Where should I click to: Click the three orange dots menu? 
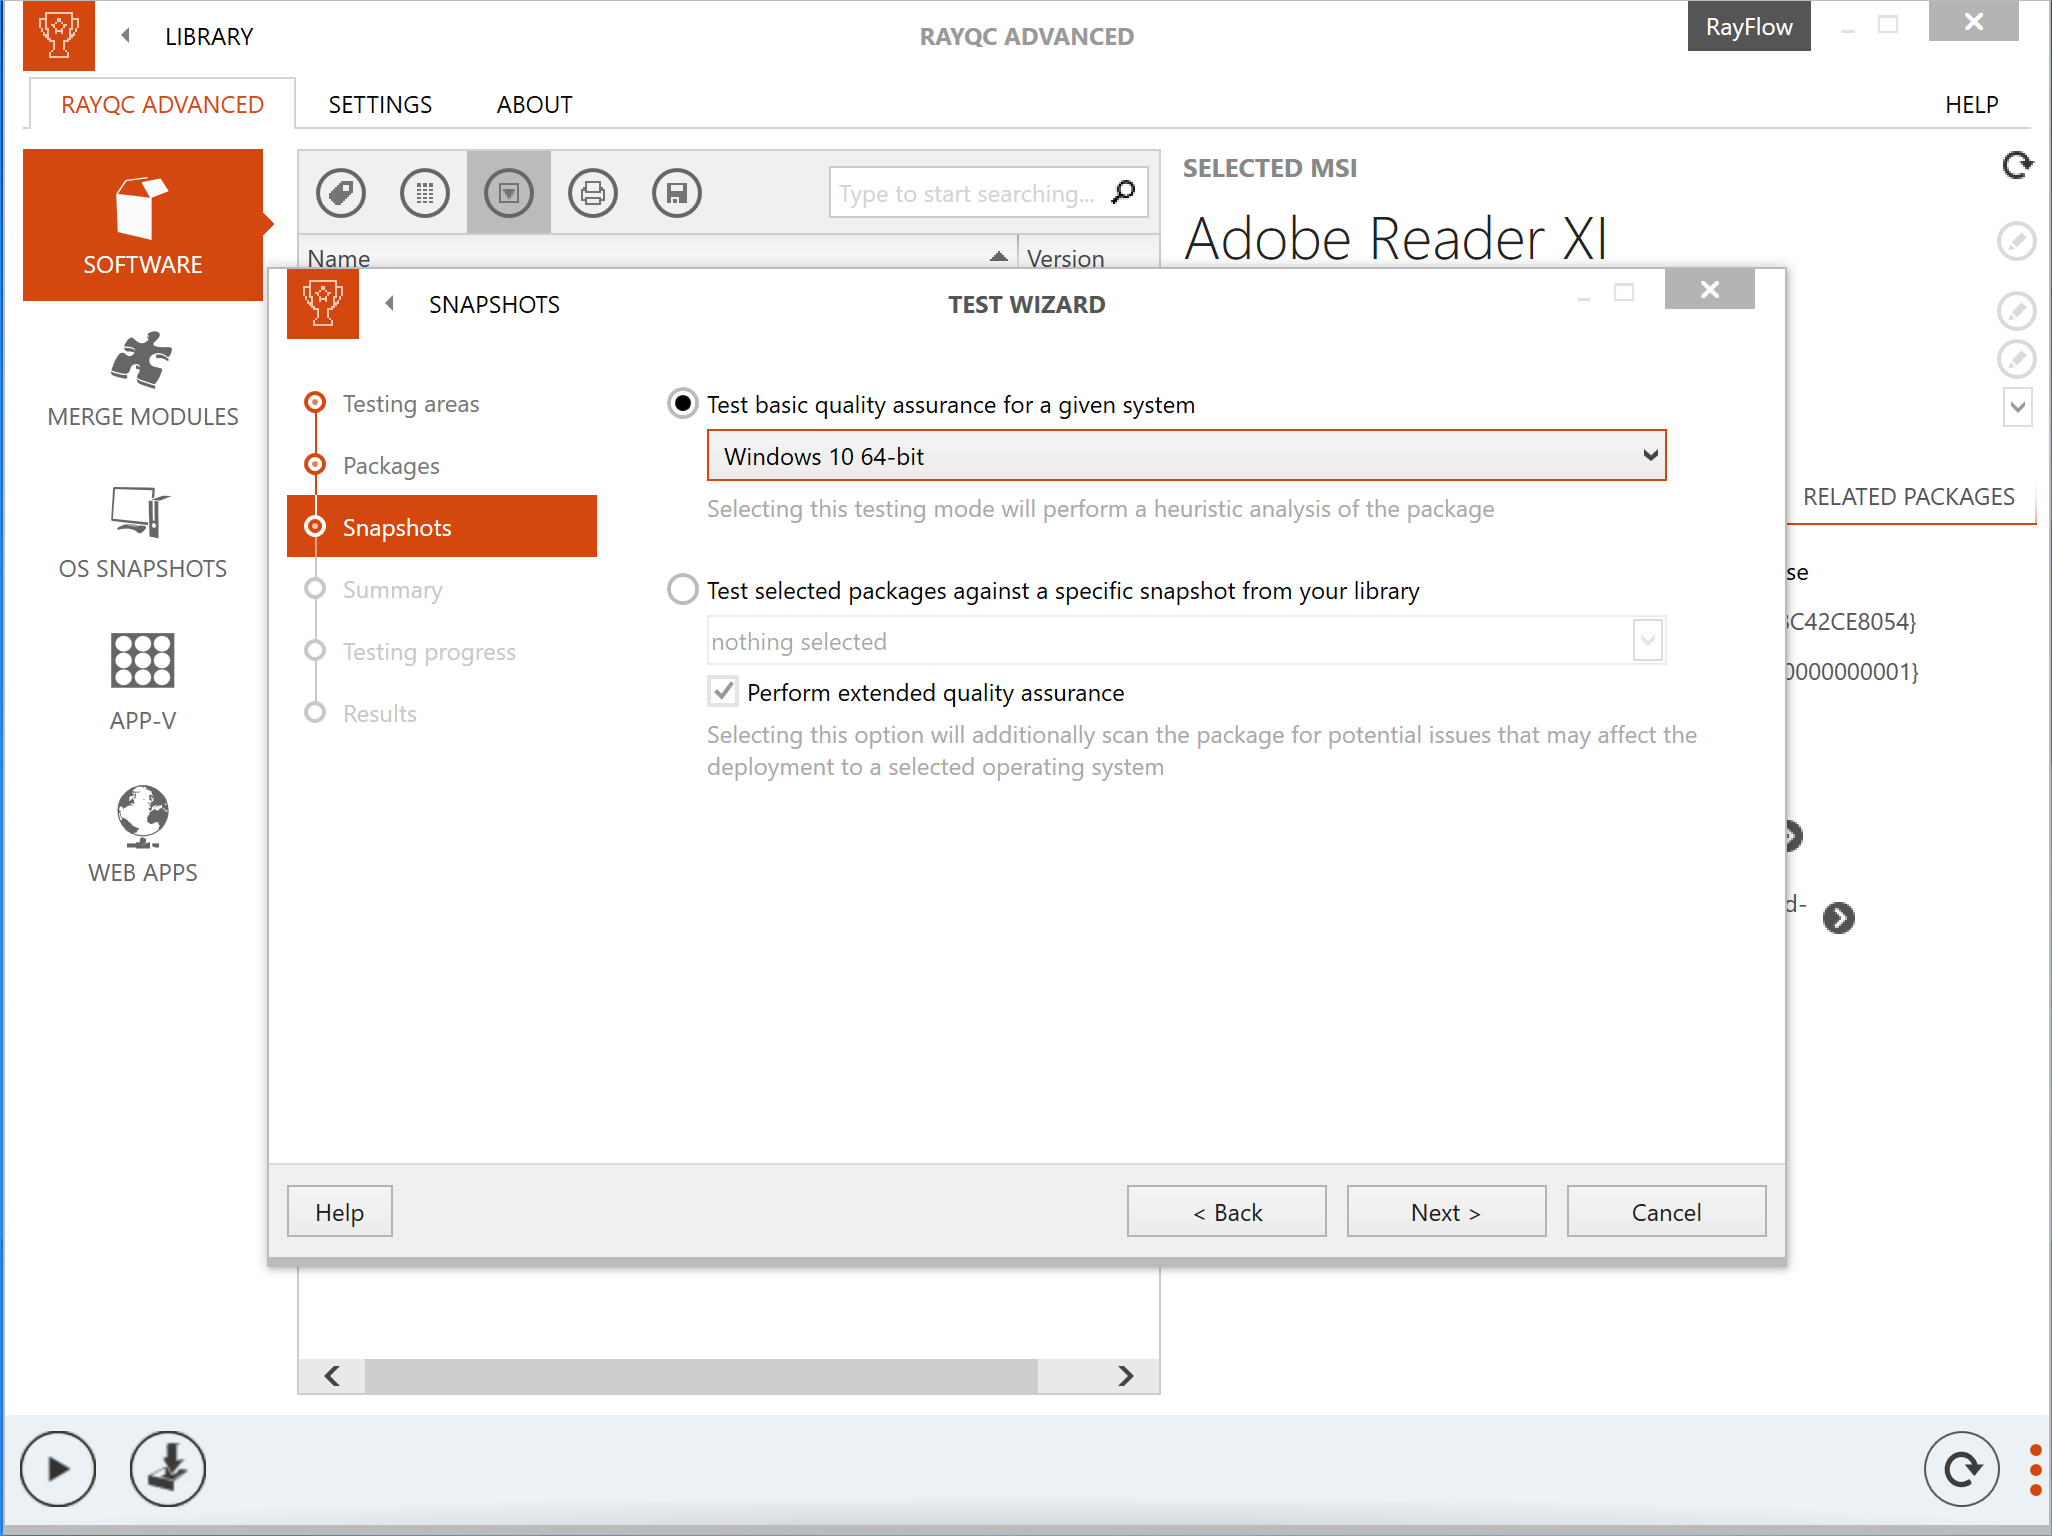pos(2035,1469)
